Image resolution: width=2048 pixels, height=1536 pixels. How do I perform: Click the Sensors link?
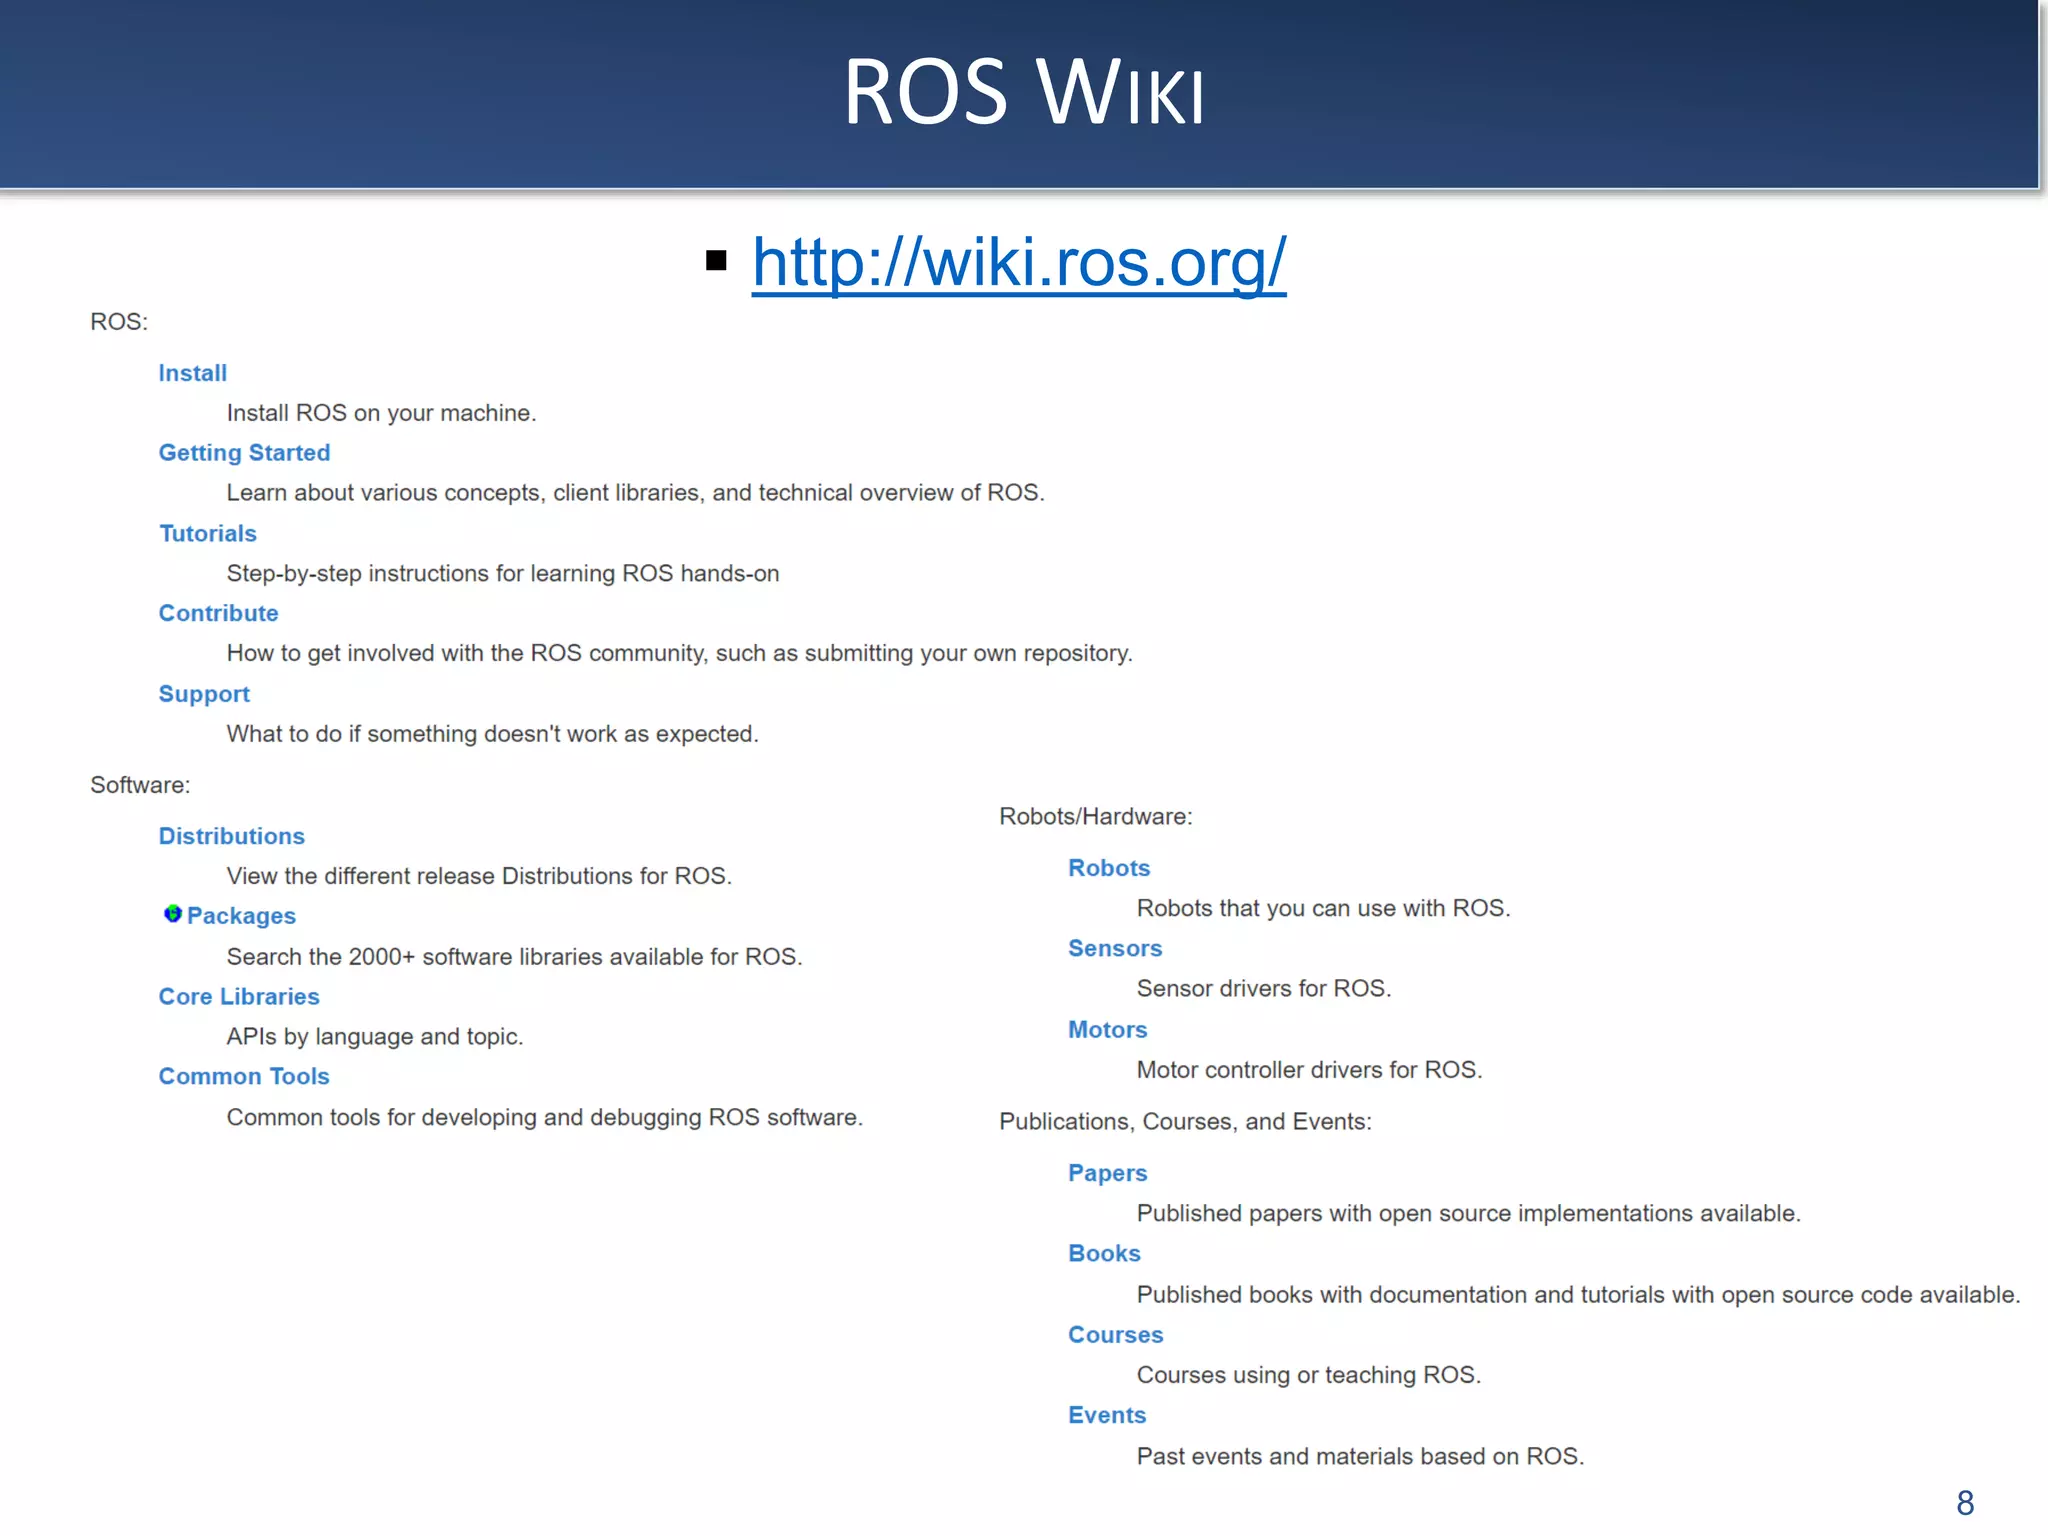tap(1115, 948)
